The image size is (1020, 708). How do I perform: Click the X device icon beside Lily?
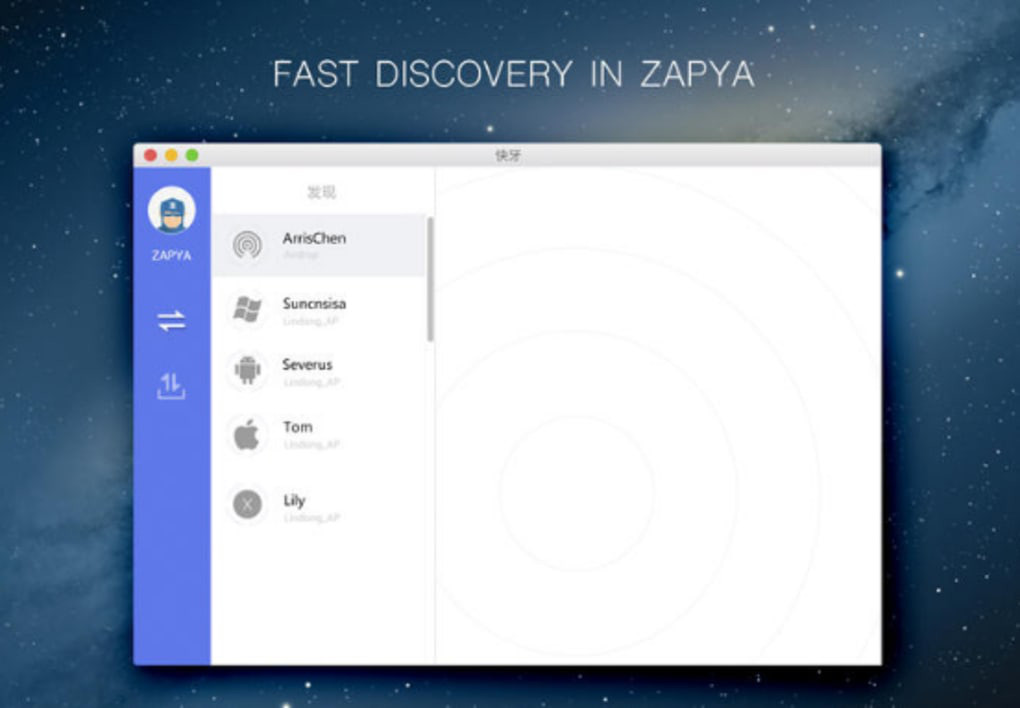tap(247, 504)
